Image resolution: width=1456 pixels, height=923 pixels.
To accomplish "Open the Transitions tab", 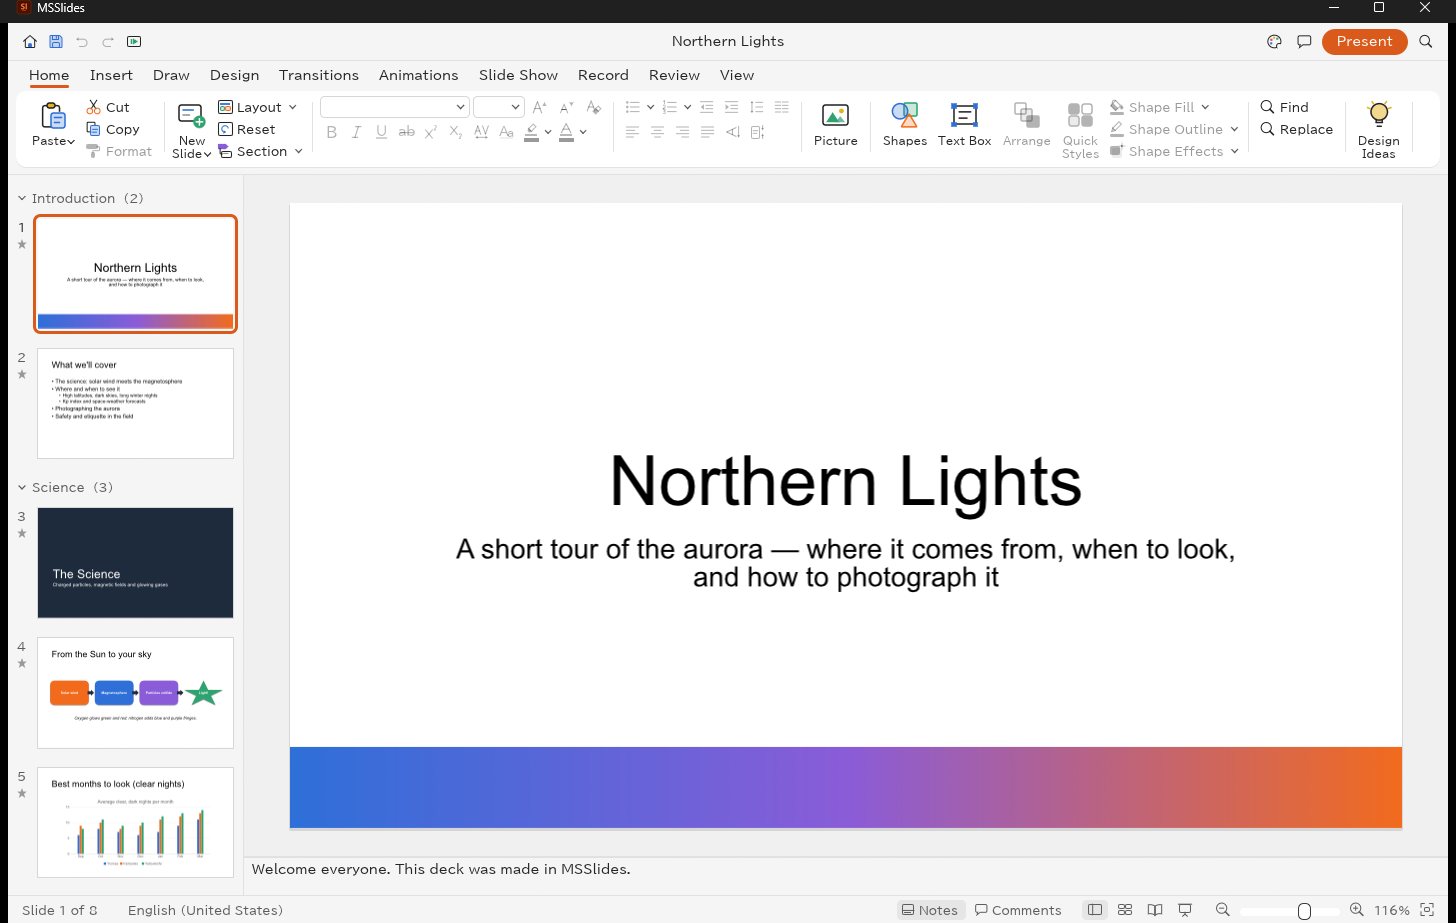I will pyautogui.click(x=319, y=75).
